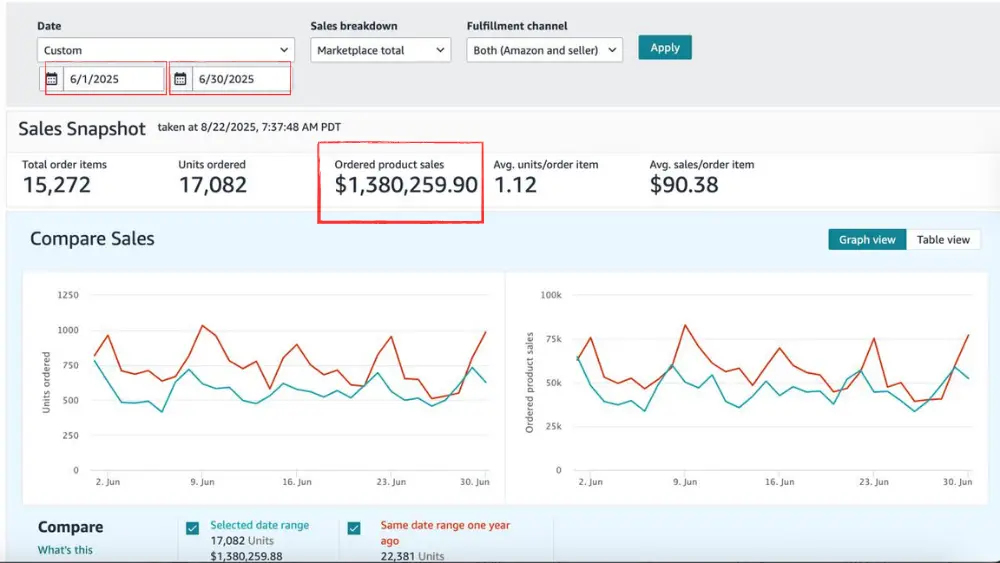Click the start date field showing 6/1/2025
Image resolution: width=1000 pixels, height=563 pixels.
[x=113, y=79]
